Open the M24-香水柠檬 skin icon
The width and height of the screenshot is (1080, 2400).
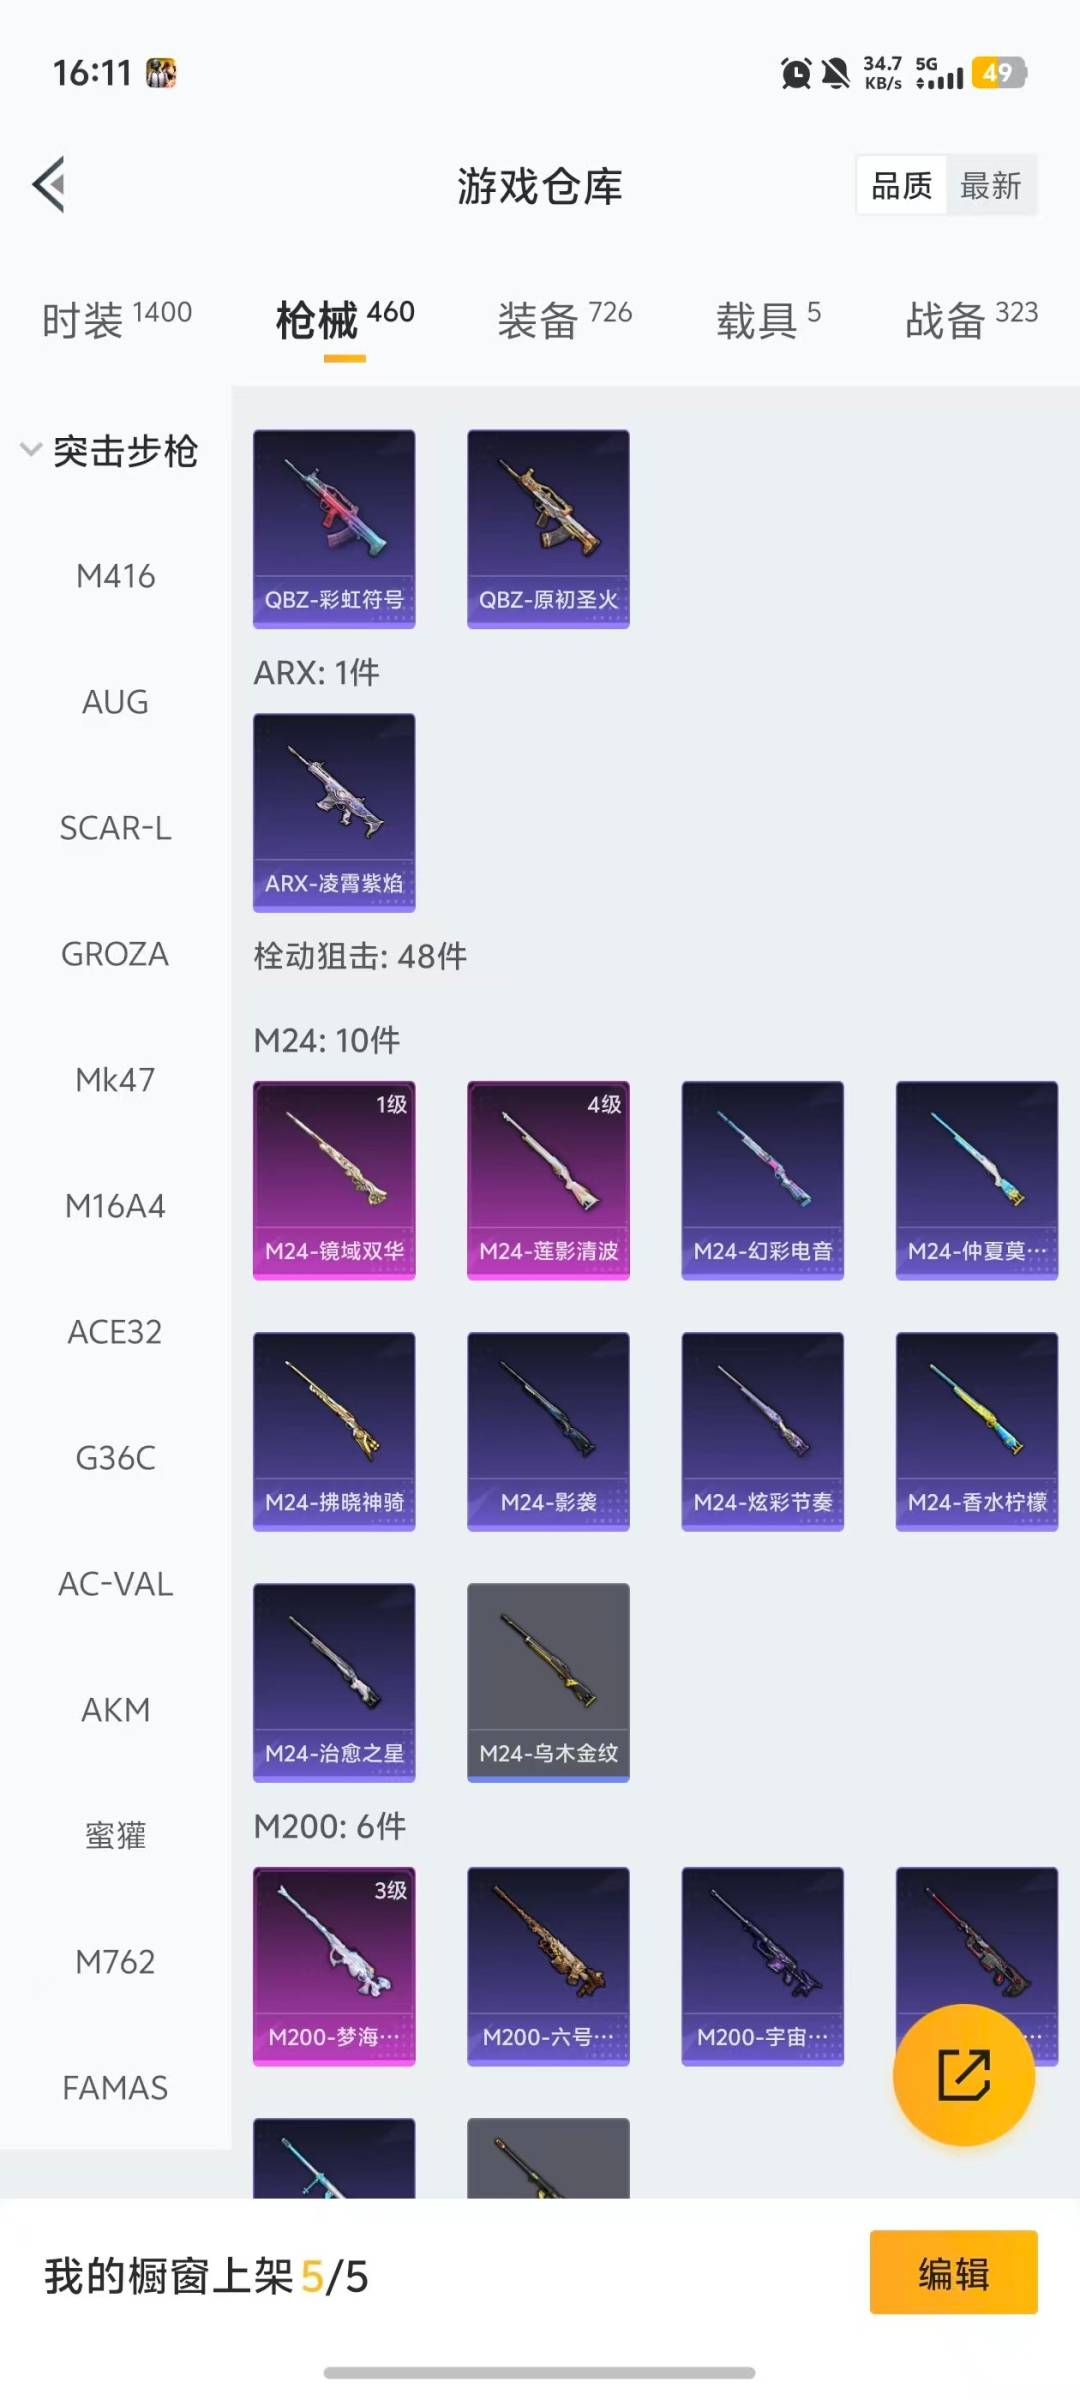tap(977, 1431)
